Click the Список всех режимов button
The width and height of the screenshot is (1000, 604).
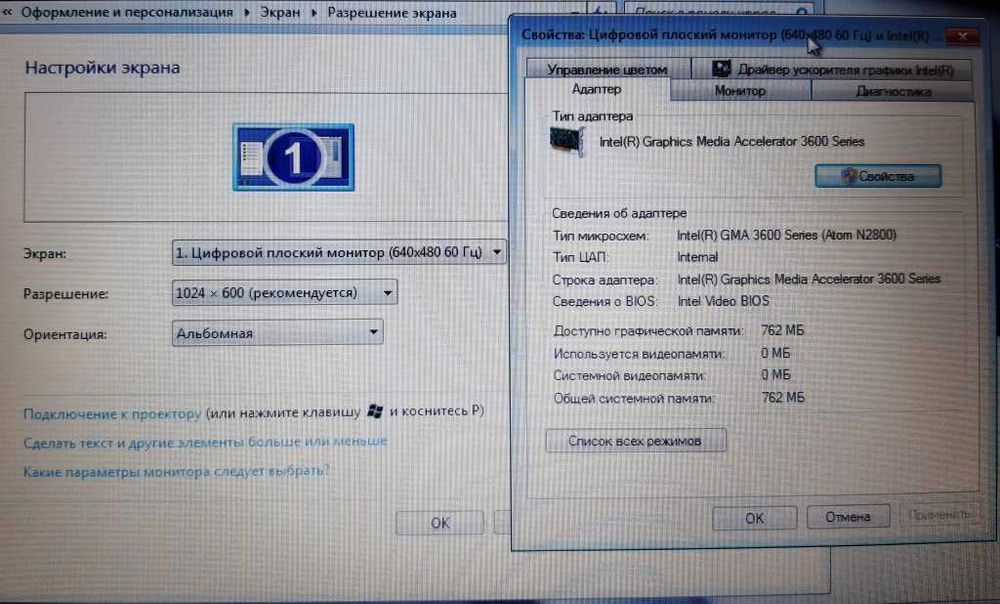pyautogui.click(x=635, y=441)
